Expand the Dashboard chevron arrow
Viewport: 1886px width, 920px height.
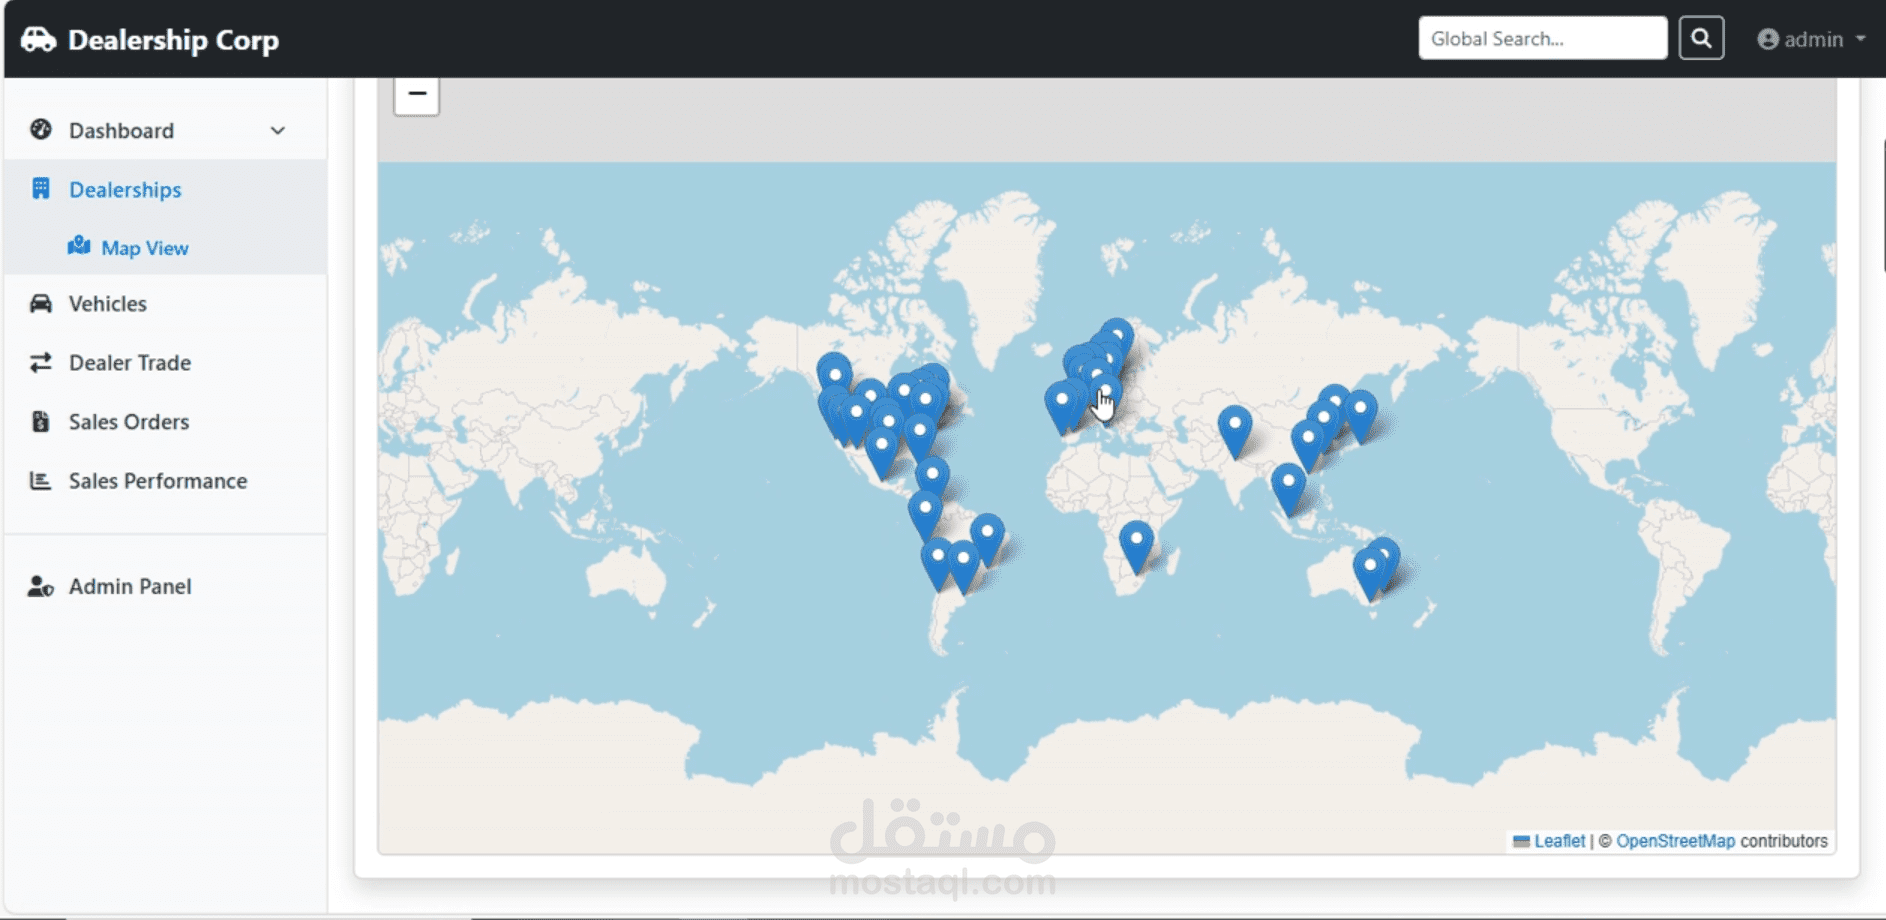[x=278, y=131]
